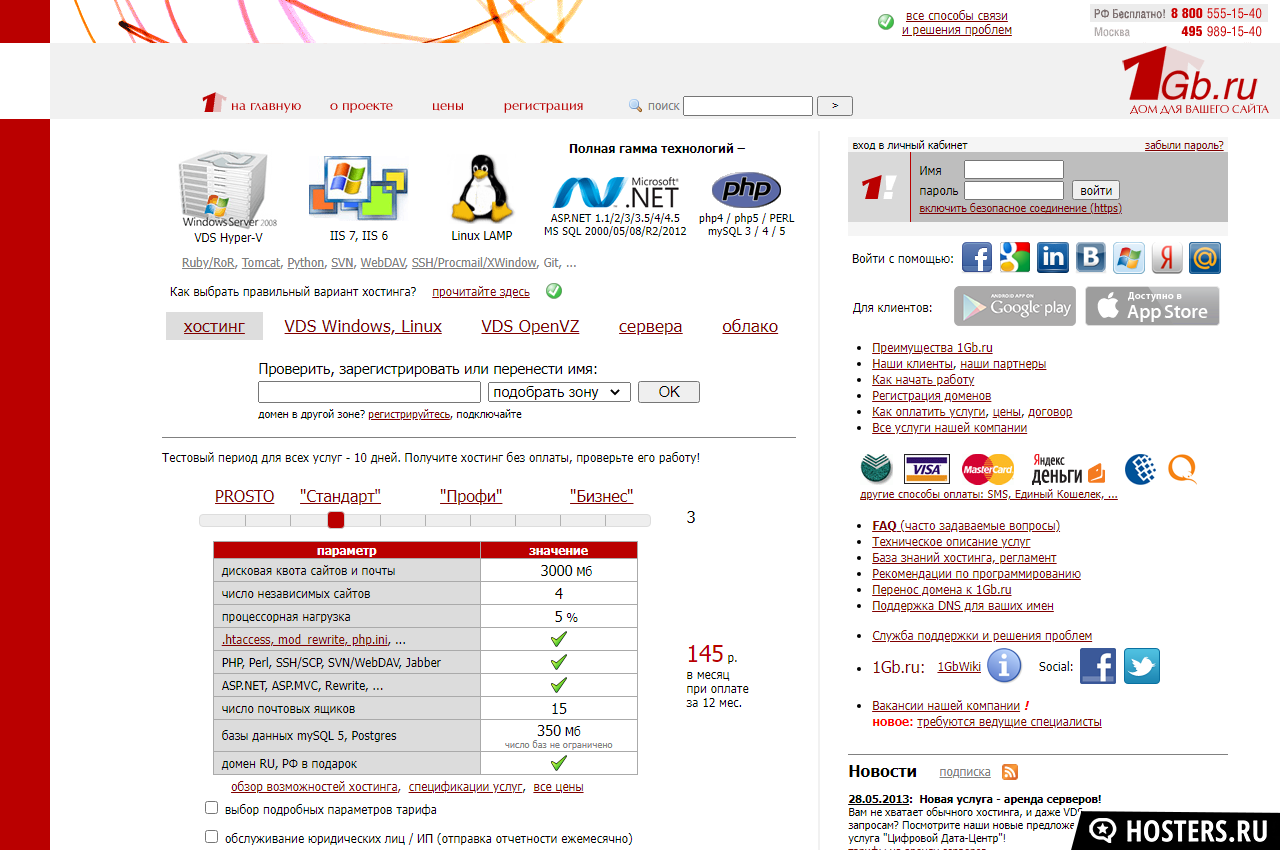Click the '>' search submit button
1280x850 pixels.
[x=835, y=106]
